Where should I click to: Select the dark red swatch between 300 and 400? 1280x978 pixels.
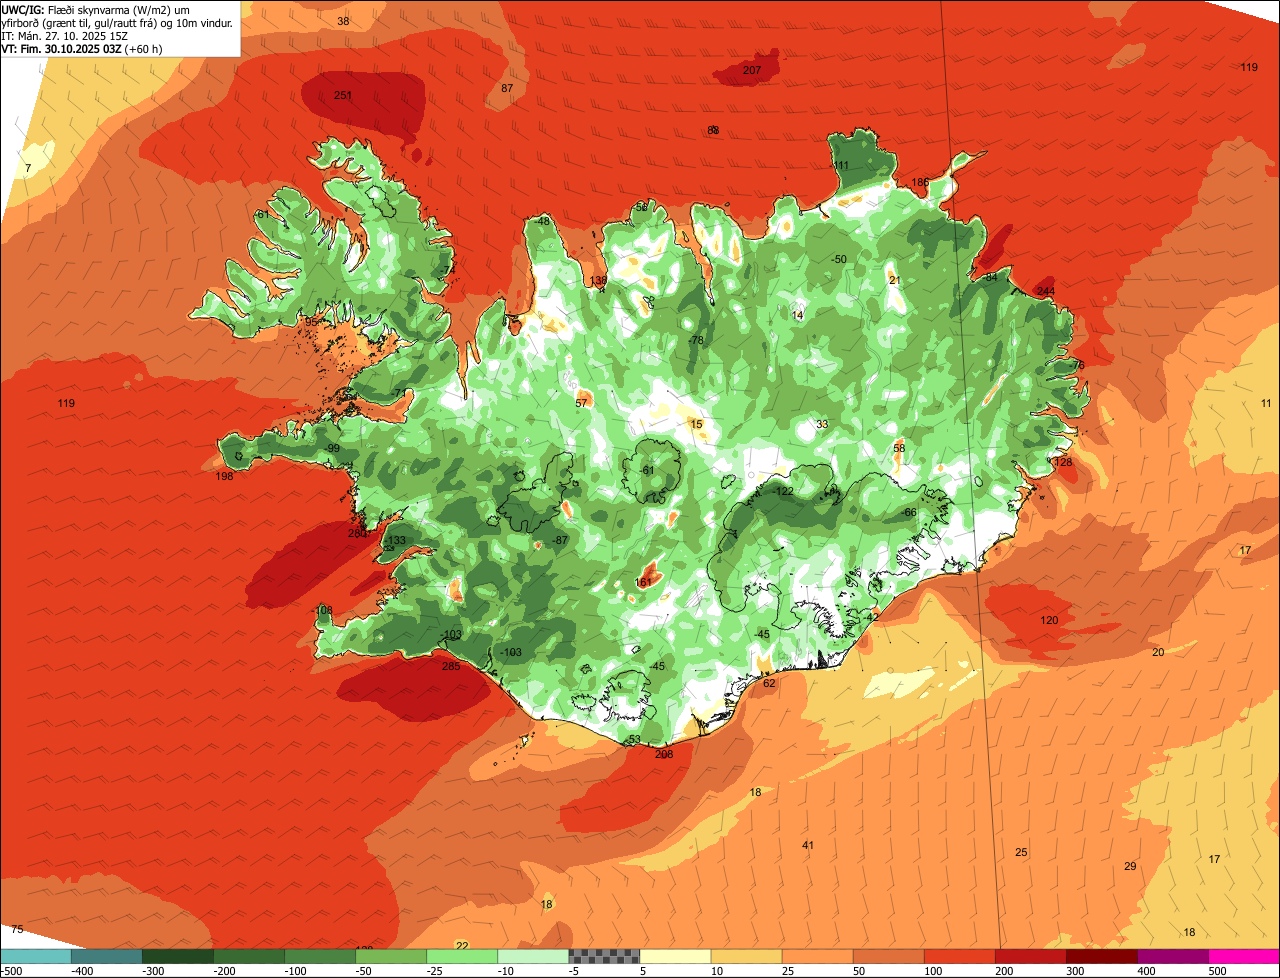pyautogui.click(x=1102, y=957)
